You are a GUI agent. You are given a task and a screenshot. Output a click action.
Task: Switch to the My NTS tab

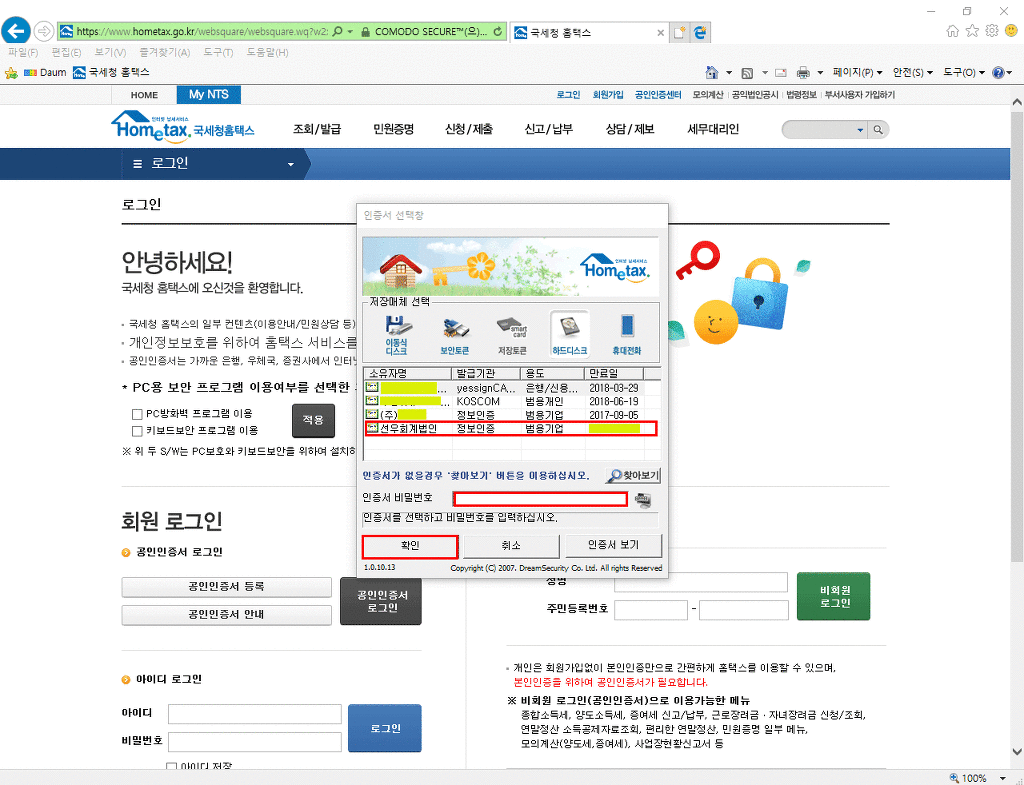coord(209,95)
